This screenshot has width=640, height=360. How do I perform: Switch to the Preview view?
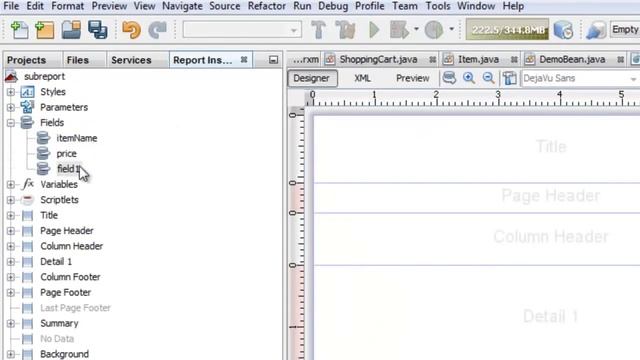point(412,78)
